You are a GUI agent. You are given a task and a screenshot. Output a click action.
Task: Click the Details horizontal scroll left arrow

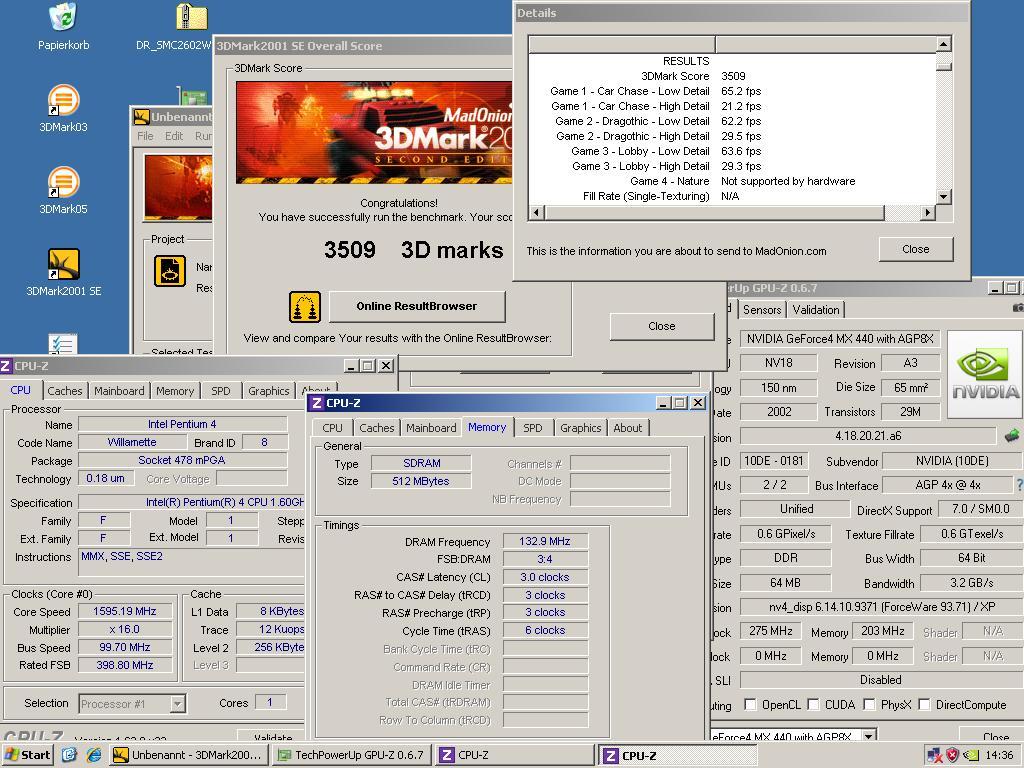(x=537, y=212)
